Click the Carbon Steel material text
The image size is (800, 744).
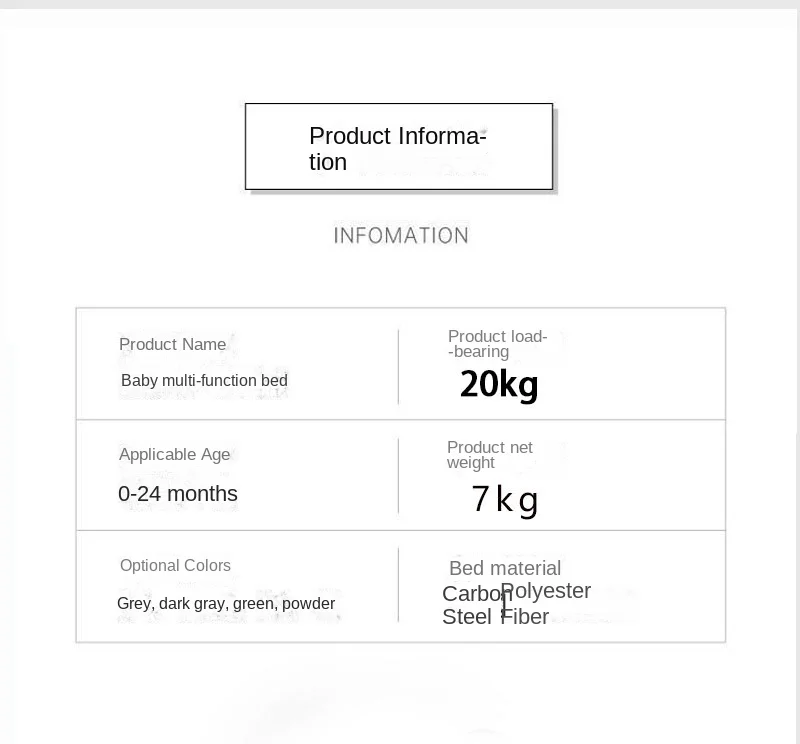click(470, 605)
